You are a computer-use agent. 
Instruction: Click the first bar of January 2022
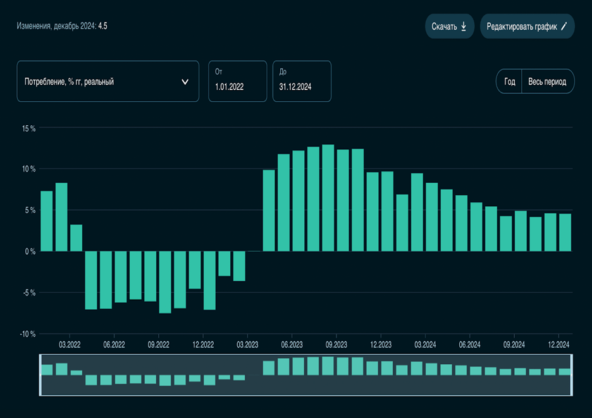(46, 221)
